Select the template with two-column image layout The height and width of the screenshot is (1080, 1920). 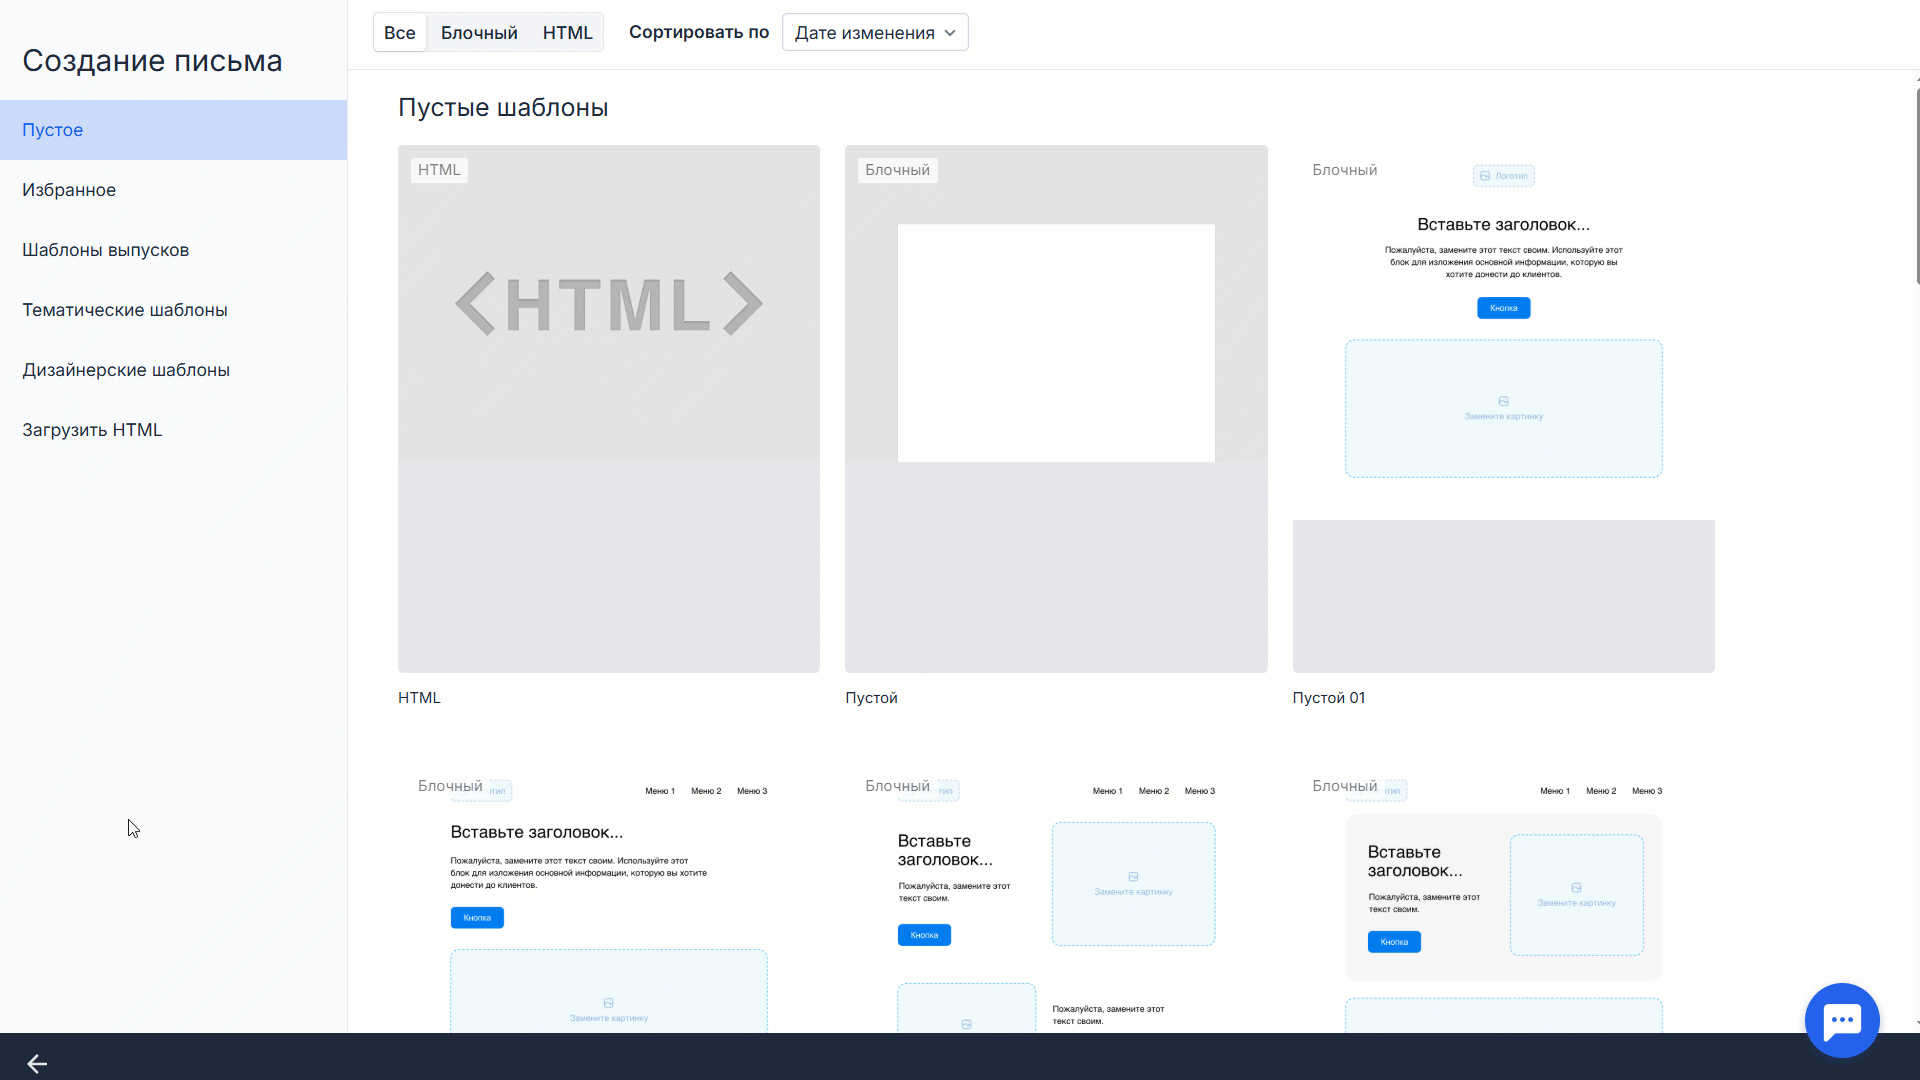point(1056,900)
